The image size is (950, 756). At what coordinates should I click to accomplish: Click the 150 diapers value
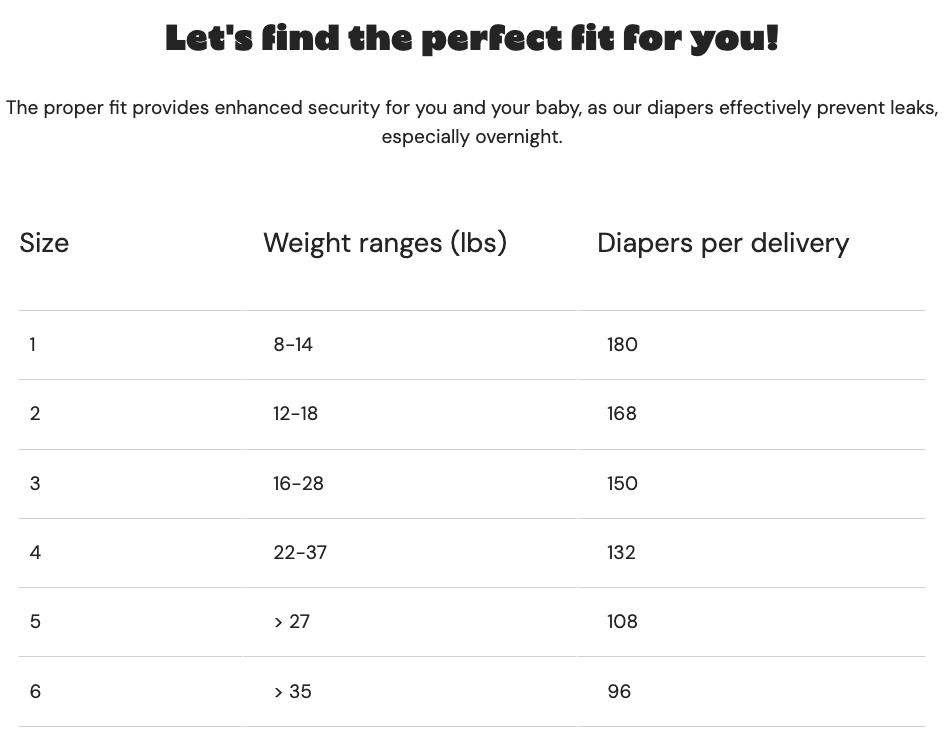(622, 483)
